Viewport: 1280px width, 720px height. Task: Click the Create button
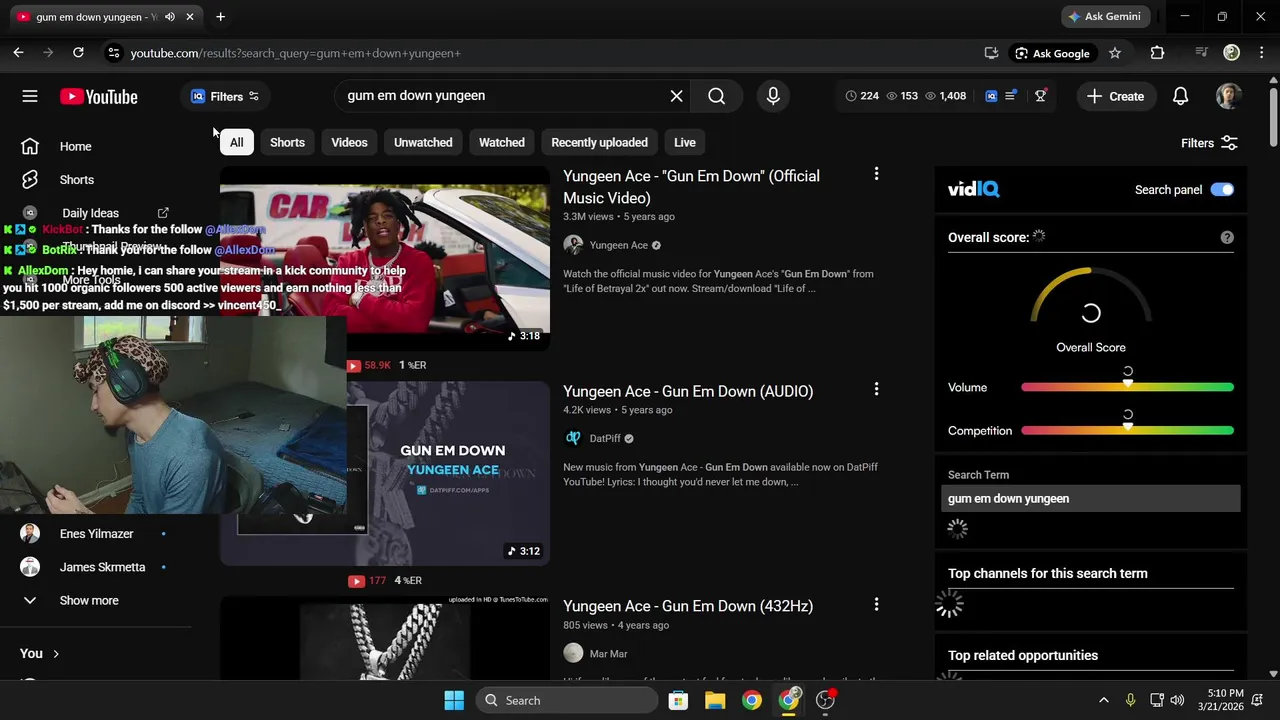1116,96
